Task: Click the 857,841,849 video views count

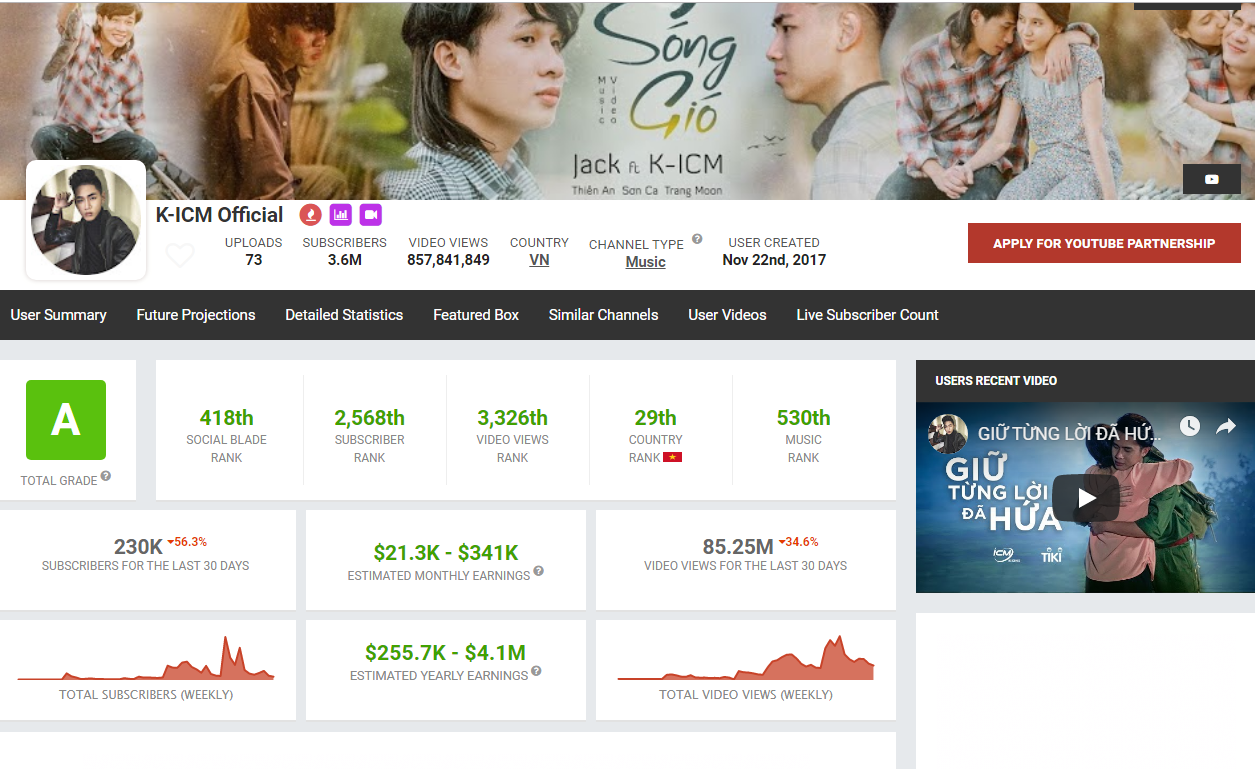Action: pyautogui.click(x=448, y=260)
